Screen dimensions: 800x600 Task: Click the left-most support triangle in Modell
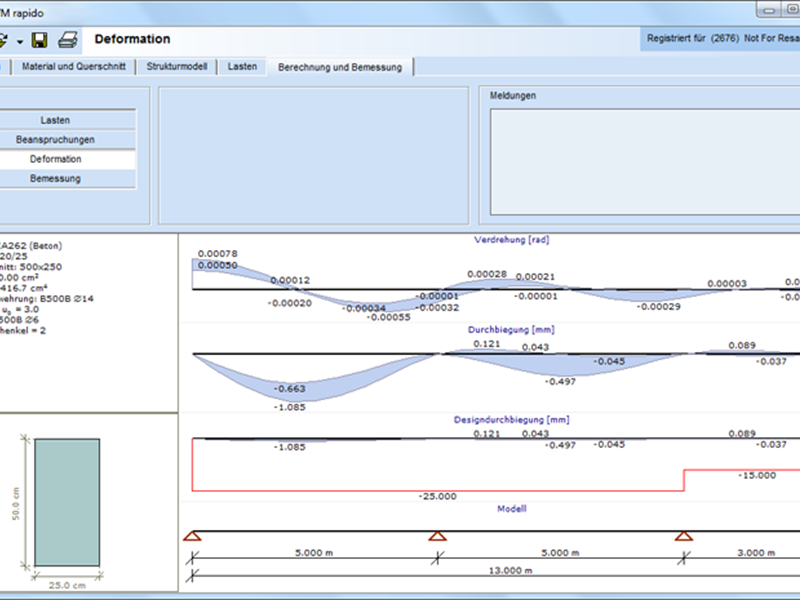(193, 537)
